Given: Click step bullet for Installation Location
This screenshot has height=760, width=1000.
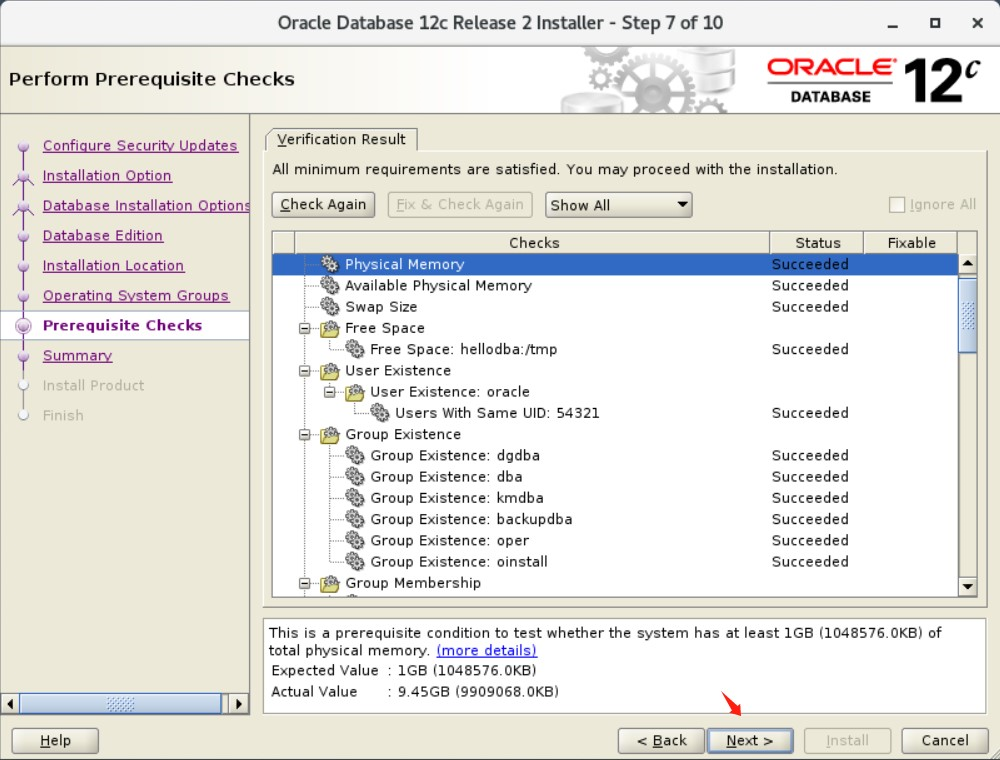Looking at the screenshot, I should (24, 266).
